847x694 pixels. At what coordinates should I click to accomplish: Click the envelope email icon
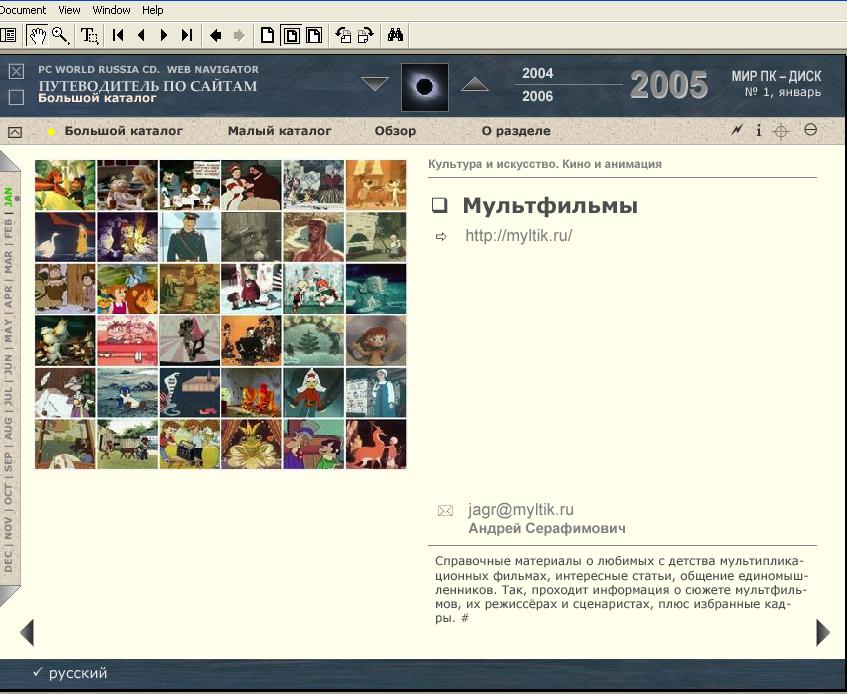pyautogui.click(x=445, y=510)
